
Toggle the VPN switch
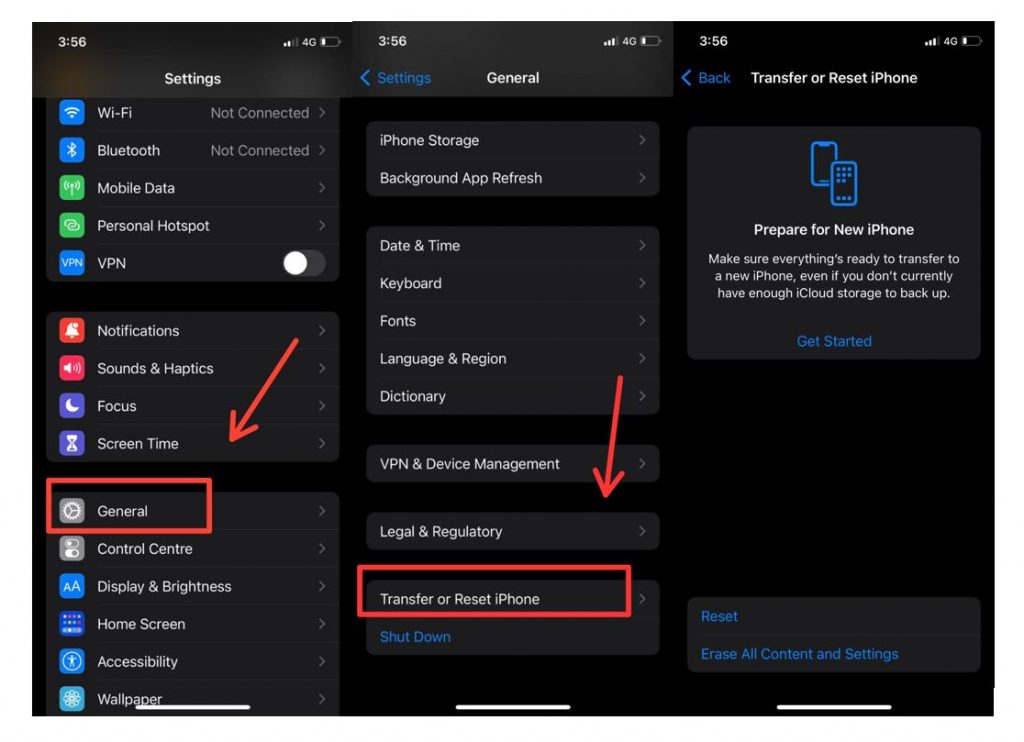click(304, 263)
